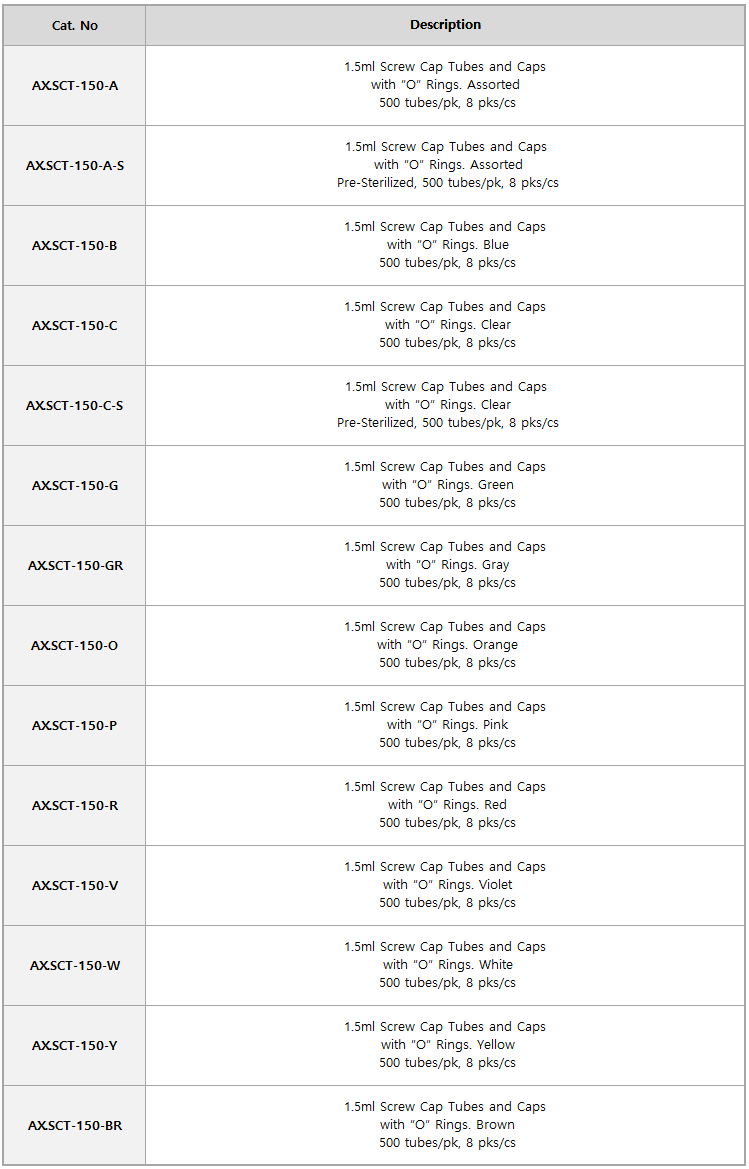Click the AXSCT-150-B catalog cell

pyautogui.click(x=75, y=245)
